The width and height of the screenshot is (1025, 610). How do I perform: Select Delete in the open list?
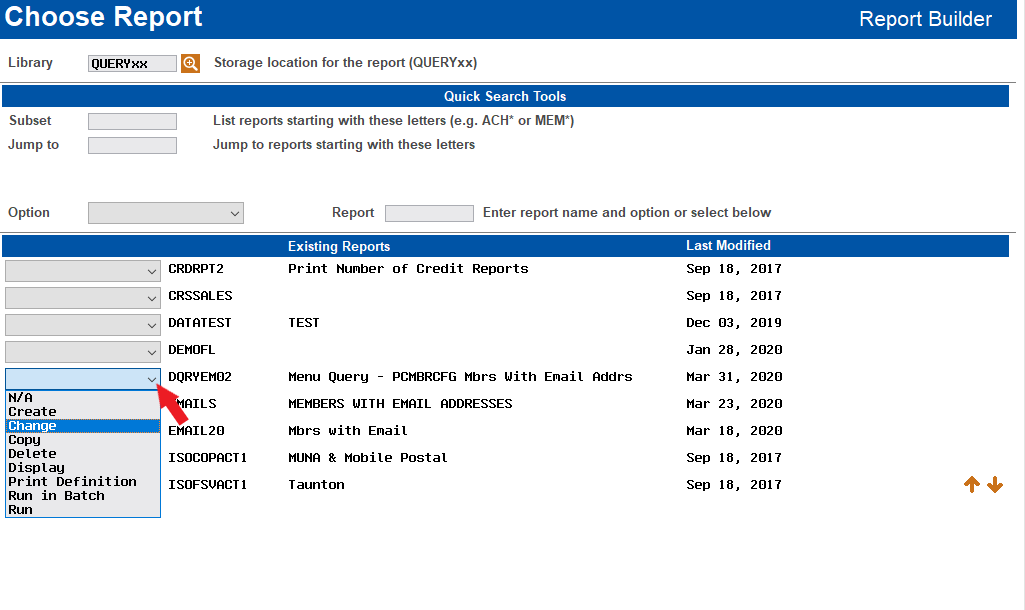point(83,454)
